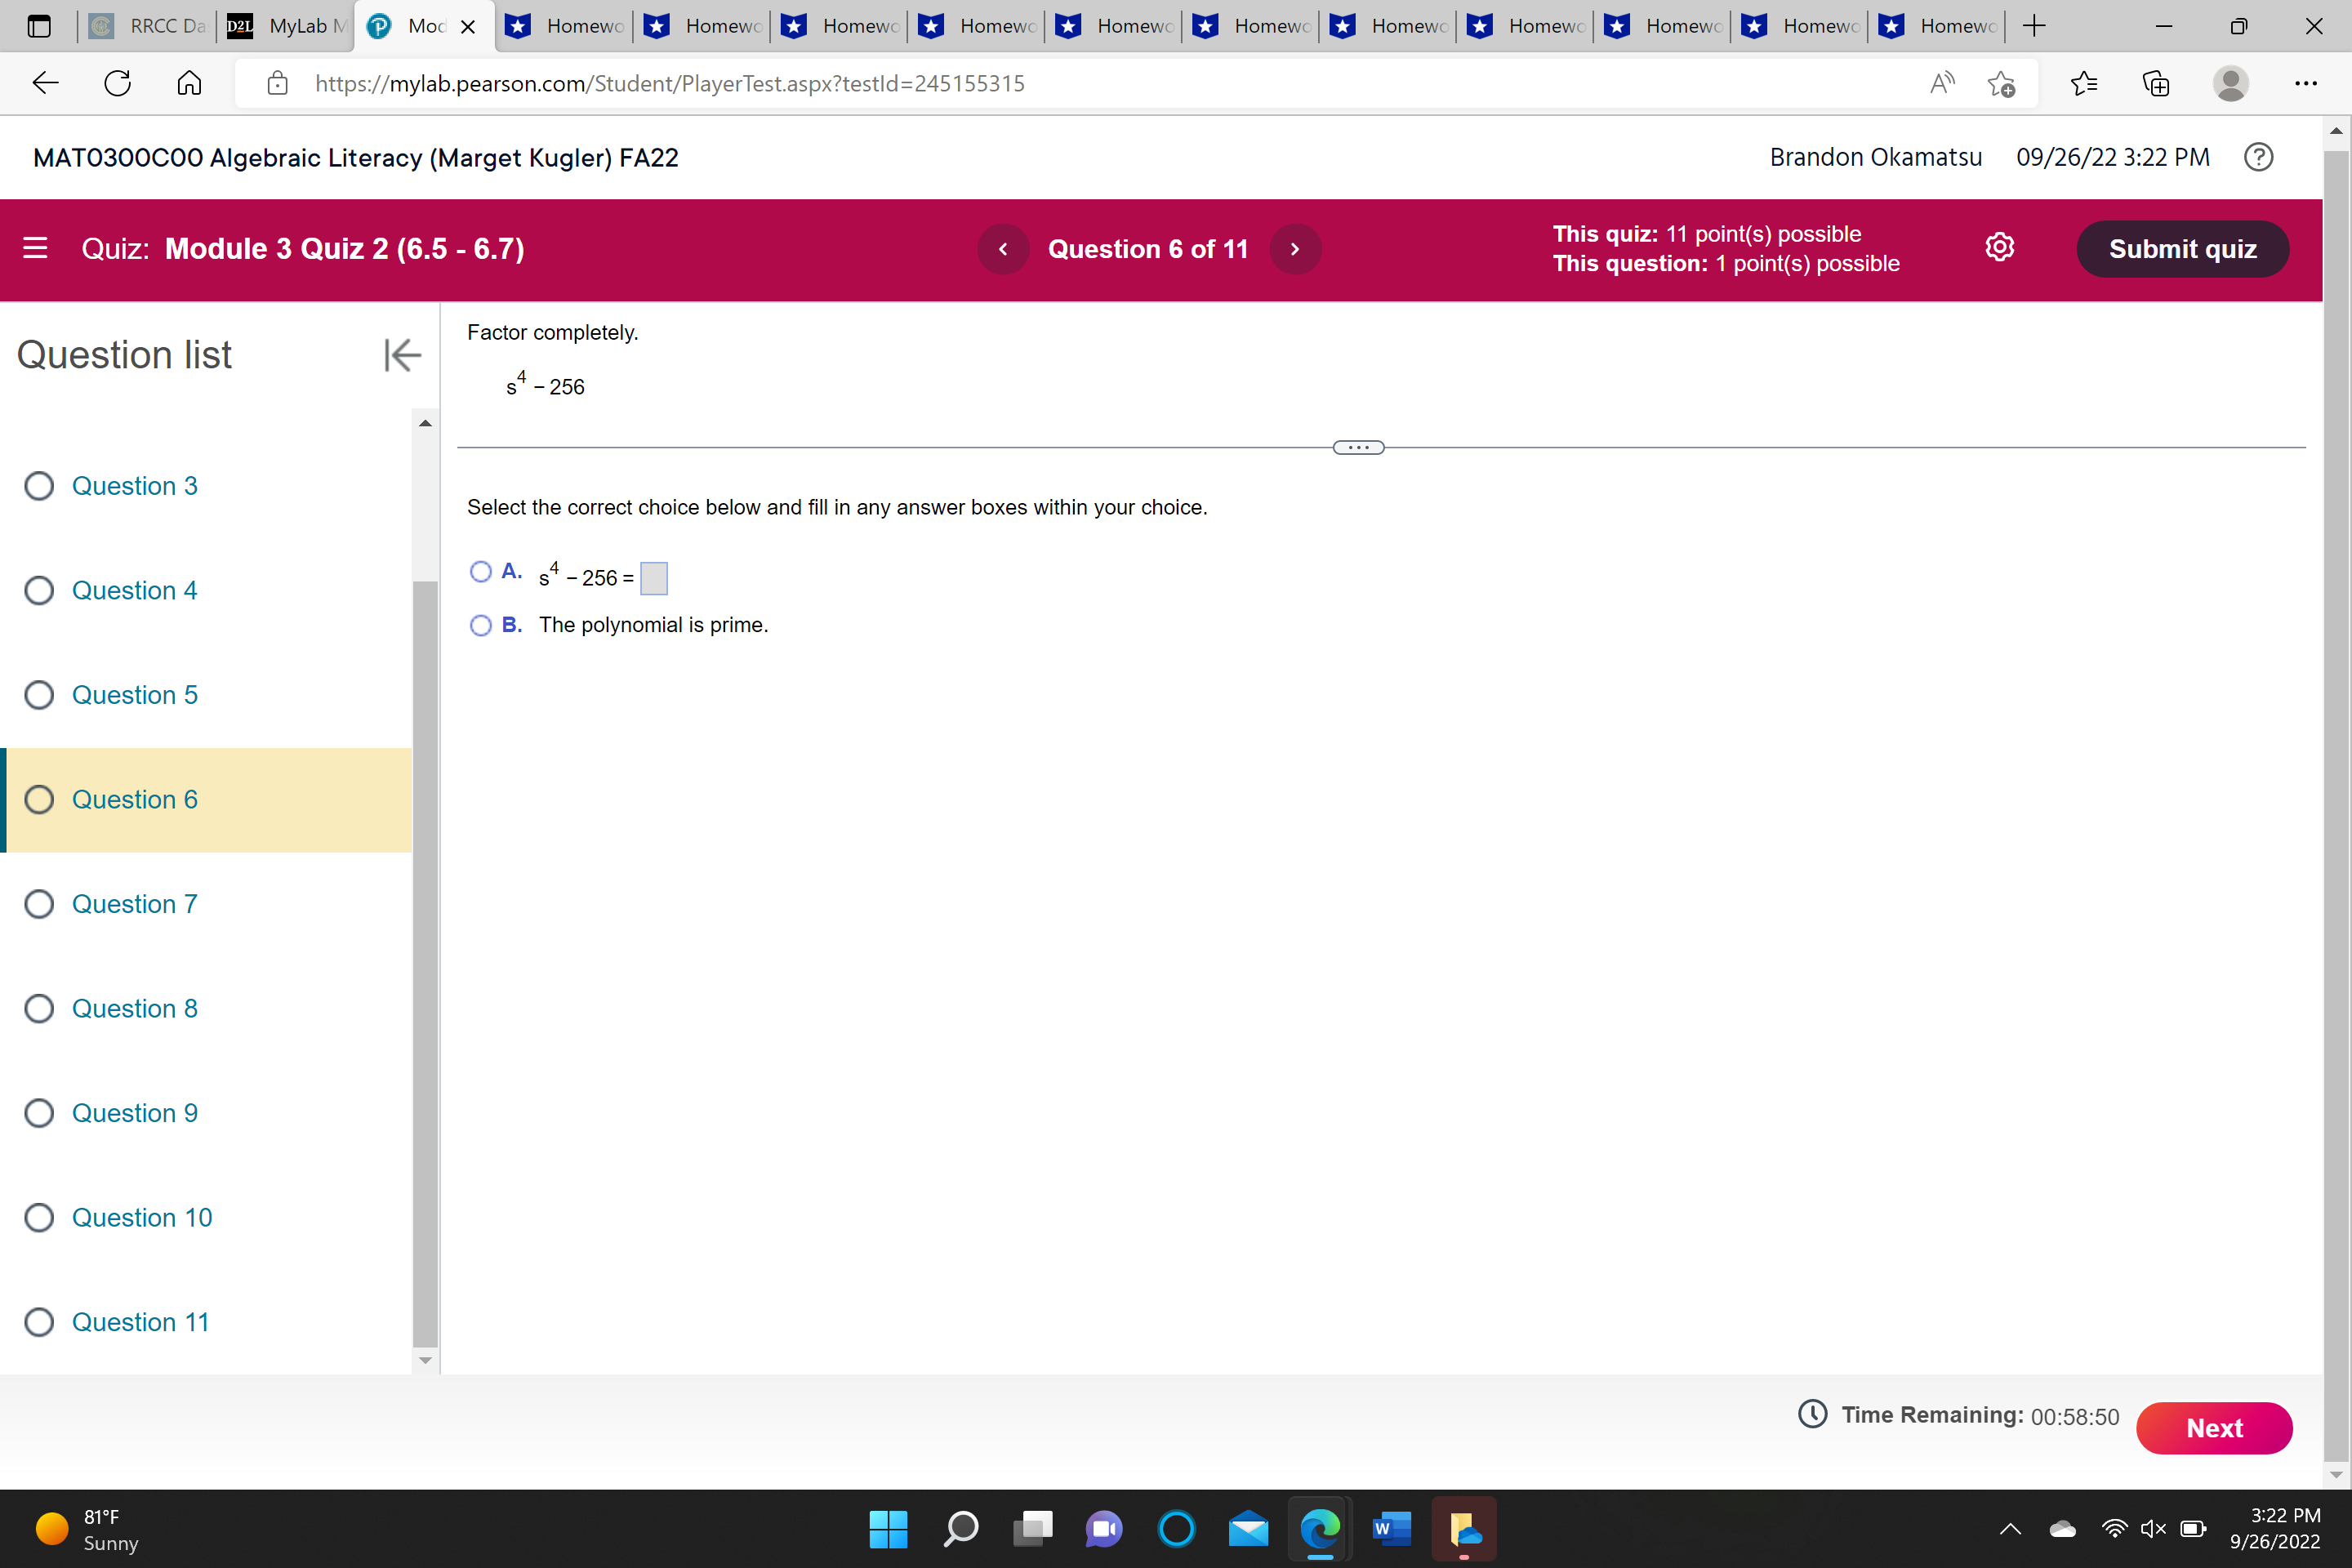This screenshot has height=1568, width=2352.
Task: Open Question 9 from the list
Action: (x=134, y=1113)
